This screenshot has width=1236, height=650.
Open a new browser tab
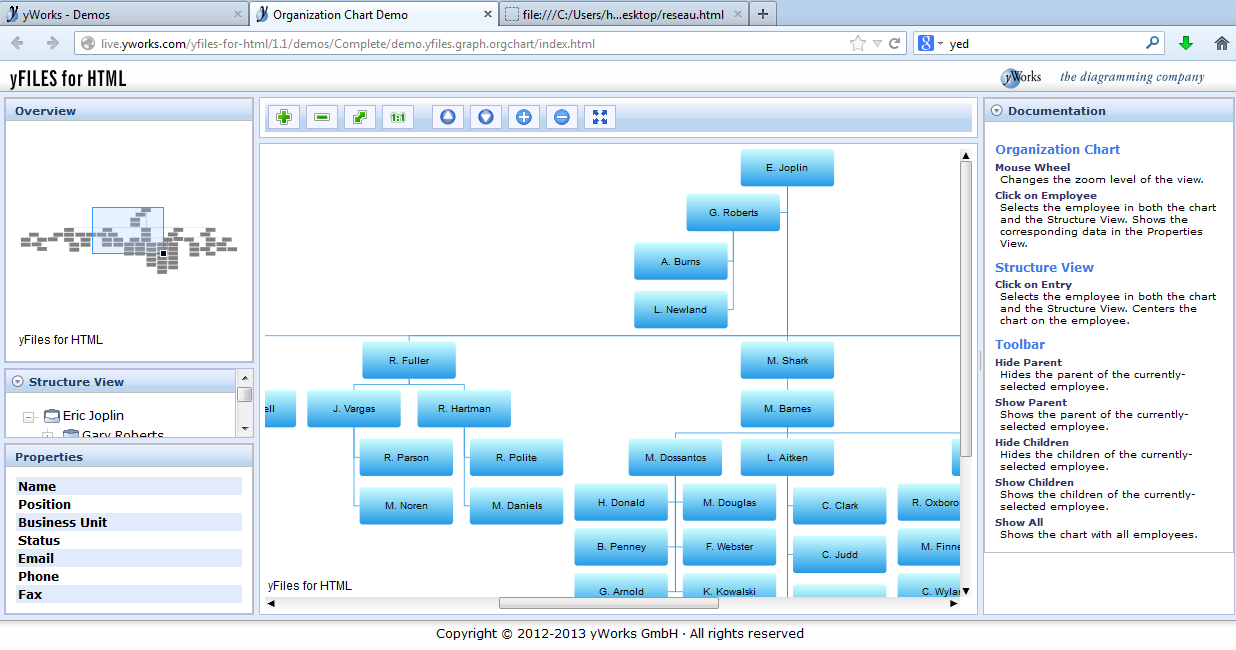click(x=763, y=14)
